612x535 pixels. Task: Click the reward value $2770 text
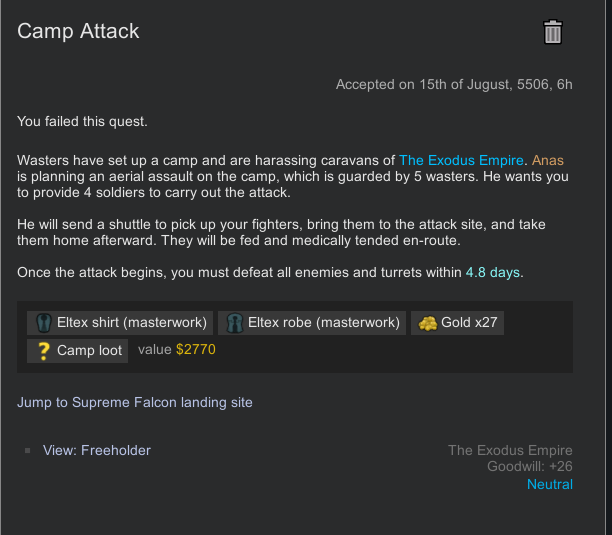click(x=195, y=350)
